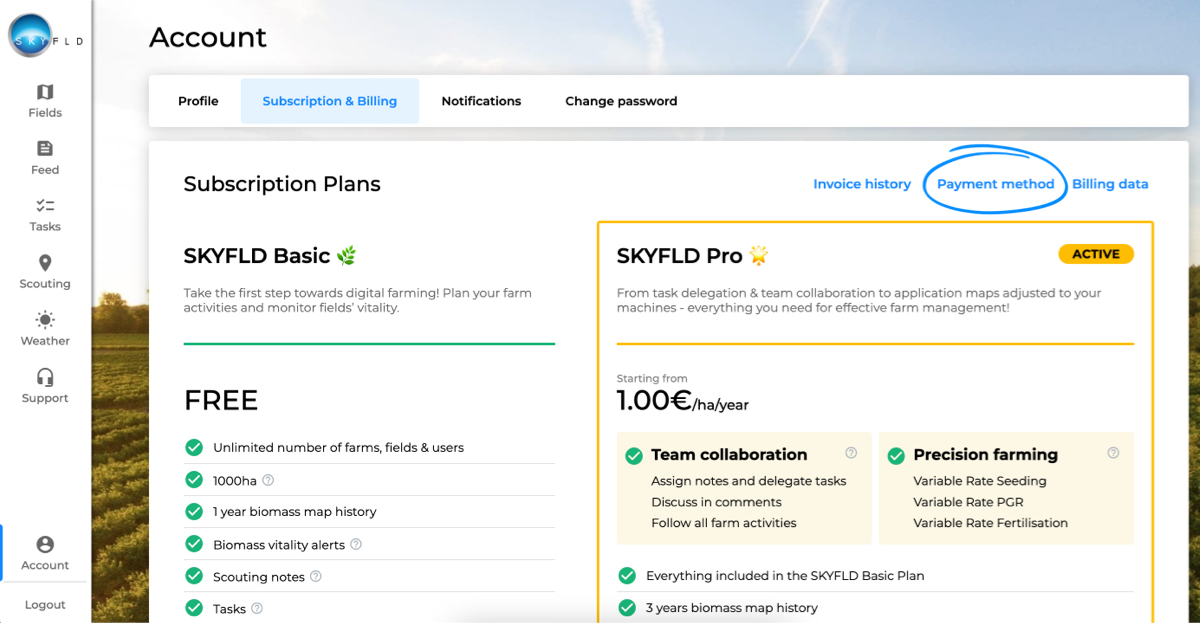Click the ACTIVE badge on SKYFLD Pro
Image resolution: width=1200 pixels, height=623 pixels.
(1096, 254)
